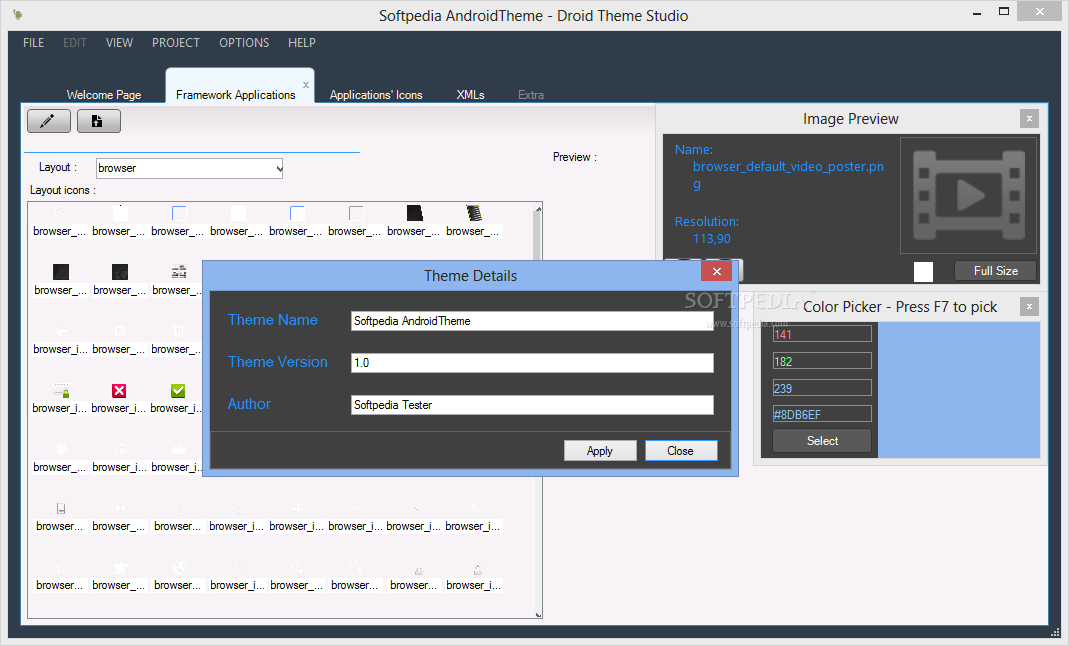Open the FILE menu
1069x646 pixels.
(x=33, y=42)
